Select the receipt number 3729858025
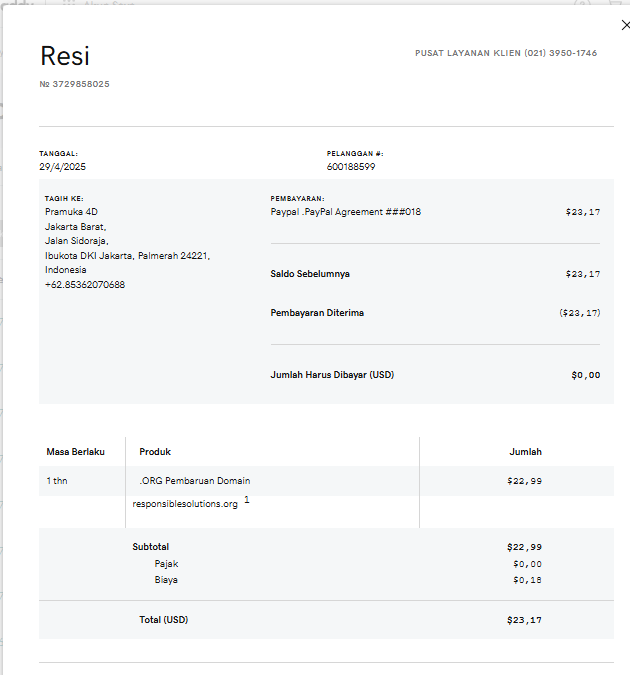The height and width of the screenshot is (675, 630). pyautogui.click(x=75, y=84)
